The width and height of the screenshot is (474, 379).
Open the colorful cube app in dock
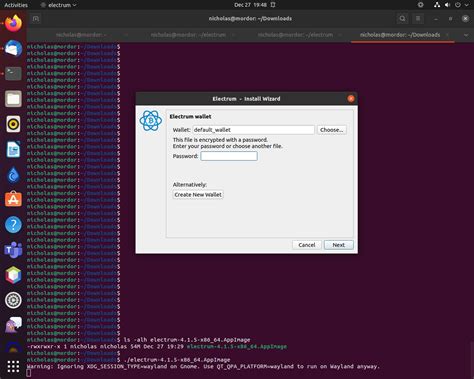point(13,275)
